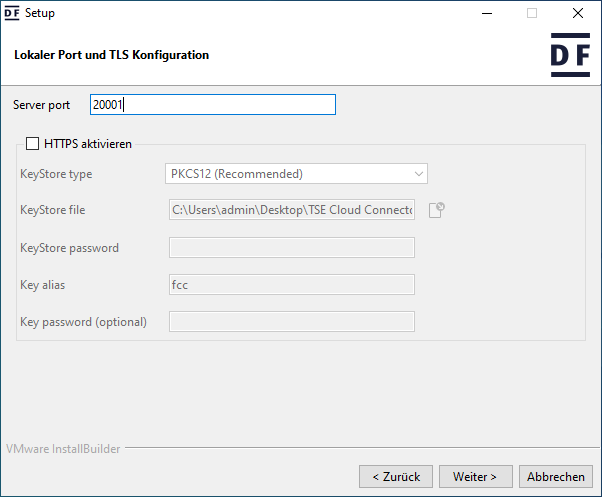
Task: Go back with the Zurück button
Action: (396, 476)
